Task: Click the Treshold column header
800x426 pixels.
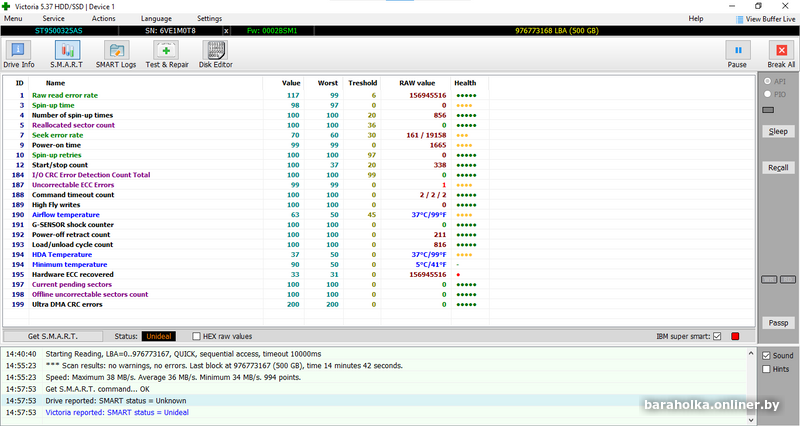Action: pyautogui.click(x=363, y=83)
